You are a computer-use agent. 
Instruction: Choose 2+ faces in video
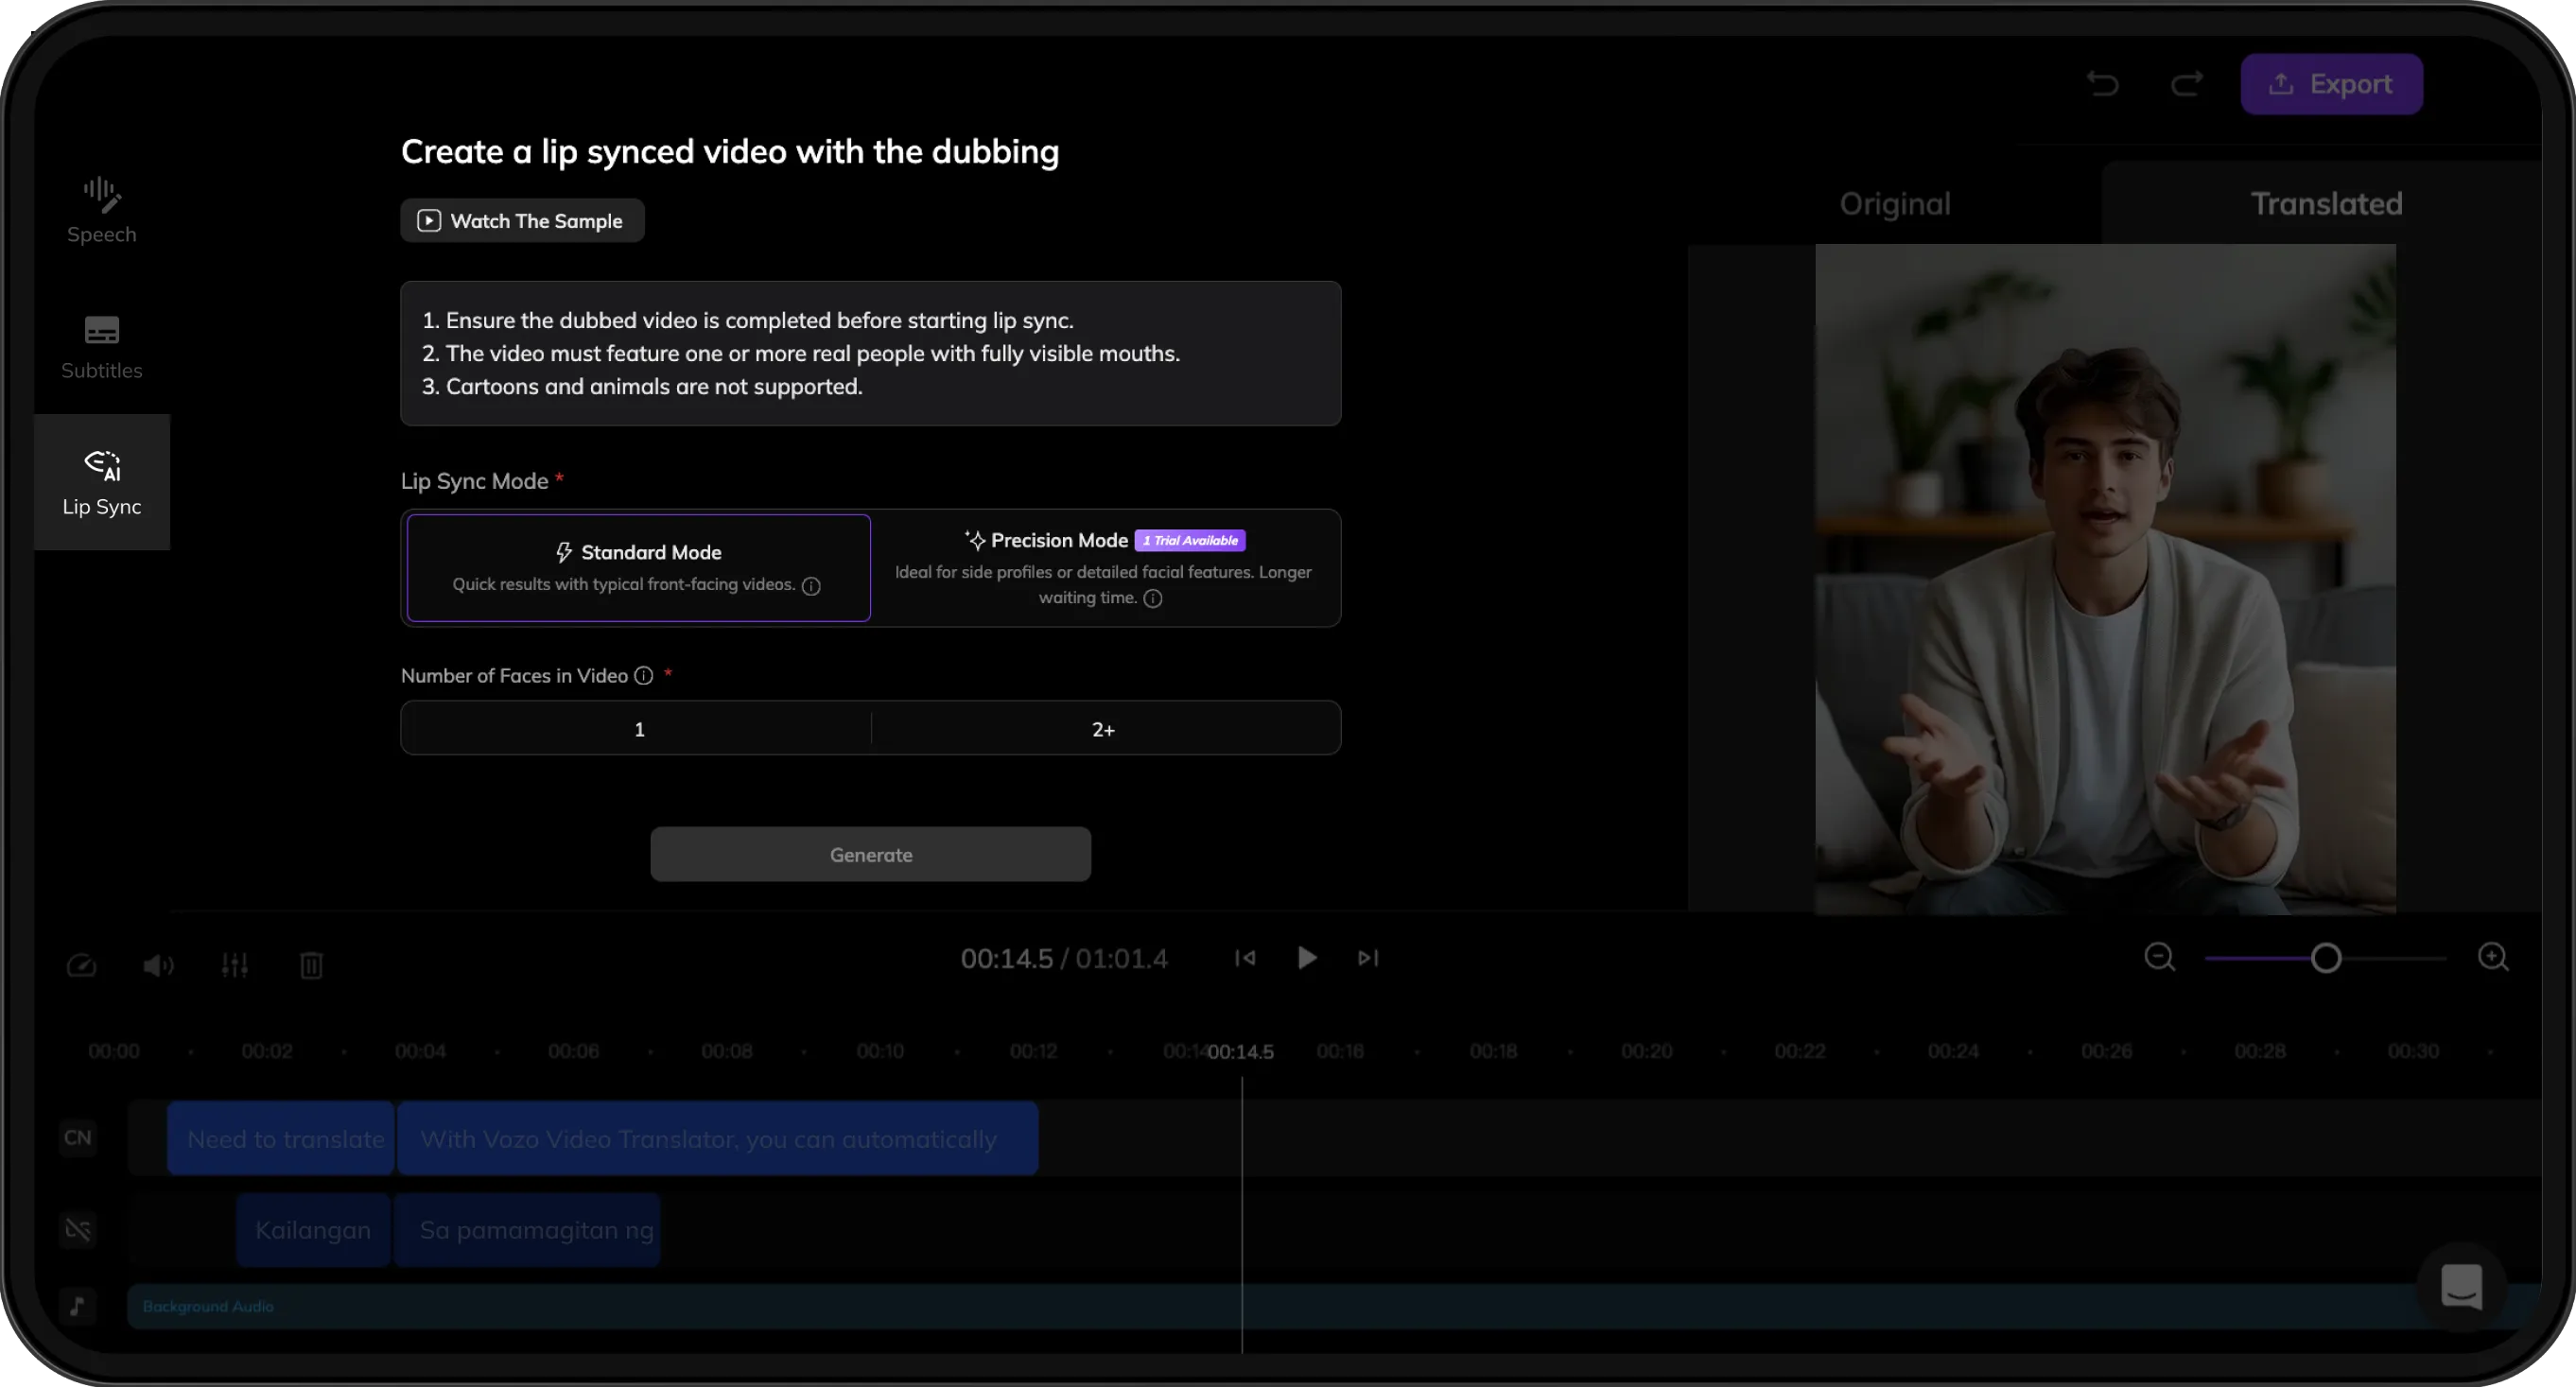point(1104,729)
